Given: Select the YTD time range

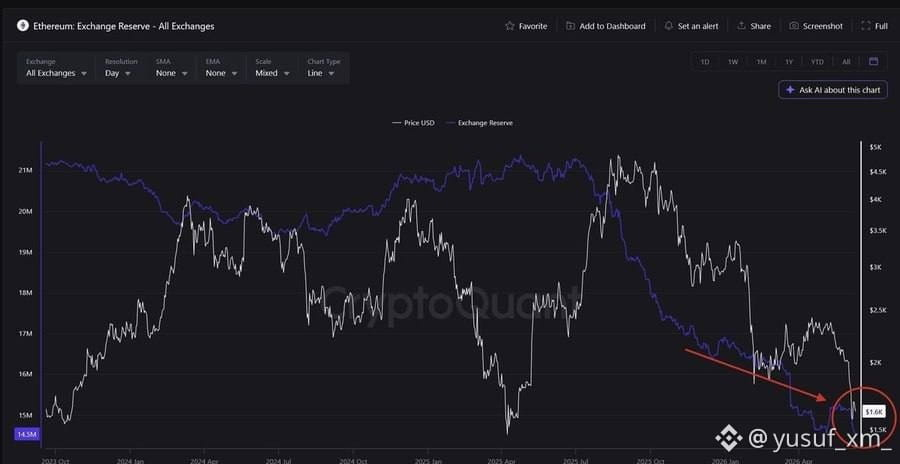Looking at the screenshot, I should click(x=817, y=61).
